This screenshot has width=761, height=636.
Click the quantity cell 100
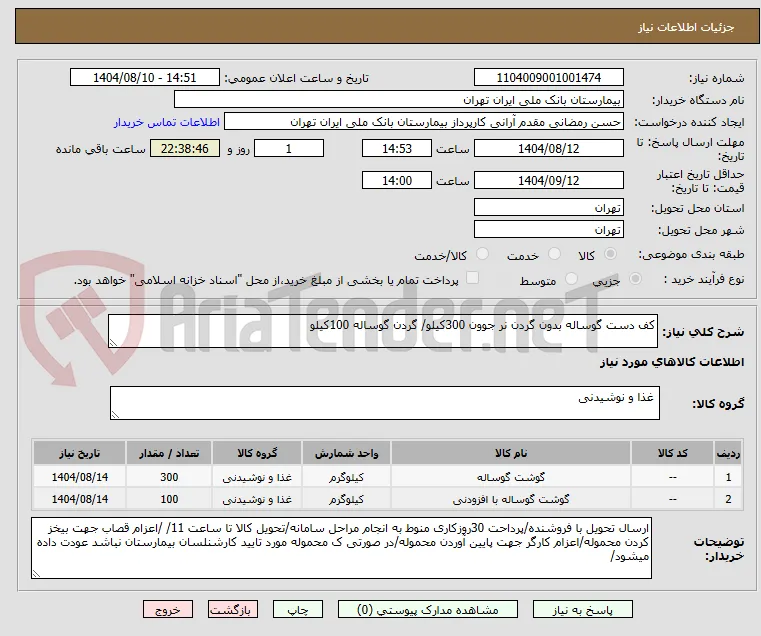(169, 499)
